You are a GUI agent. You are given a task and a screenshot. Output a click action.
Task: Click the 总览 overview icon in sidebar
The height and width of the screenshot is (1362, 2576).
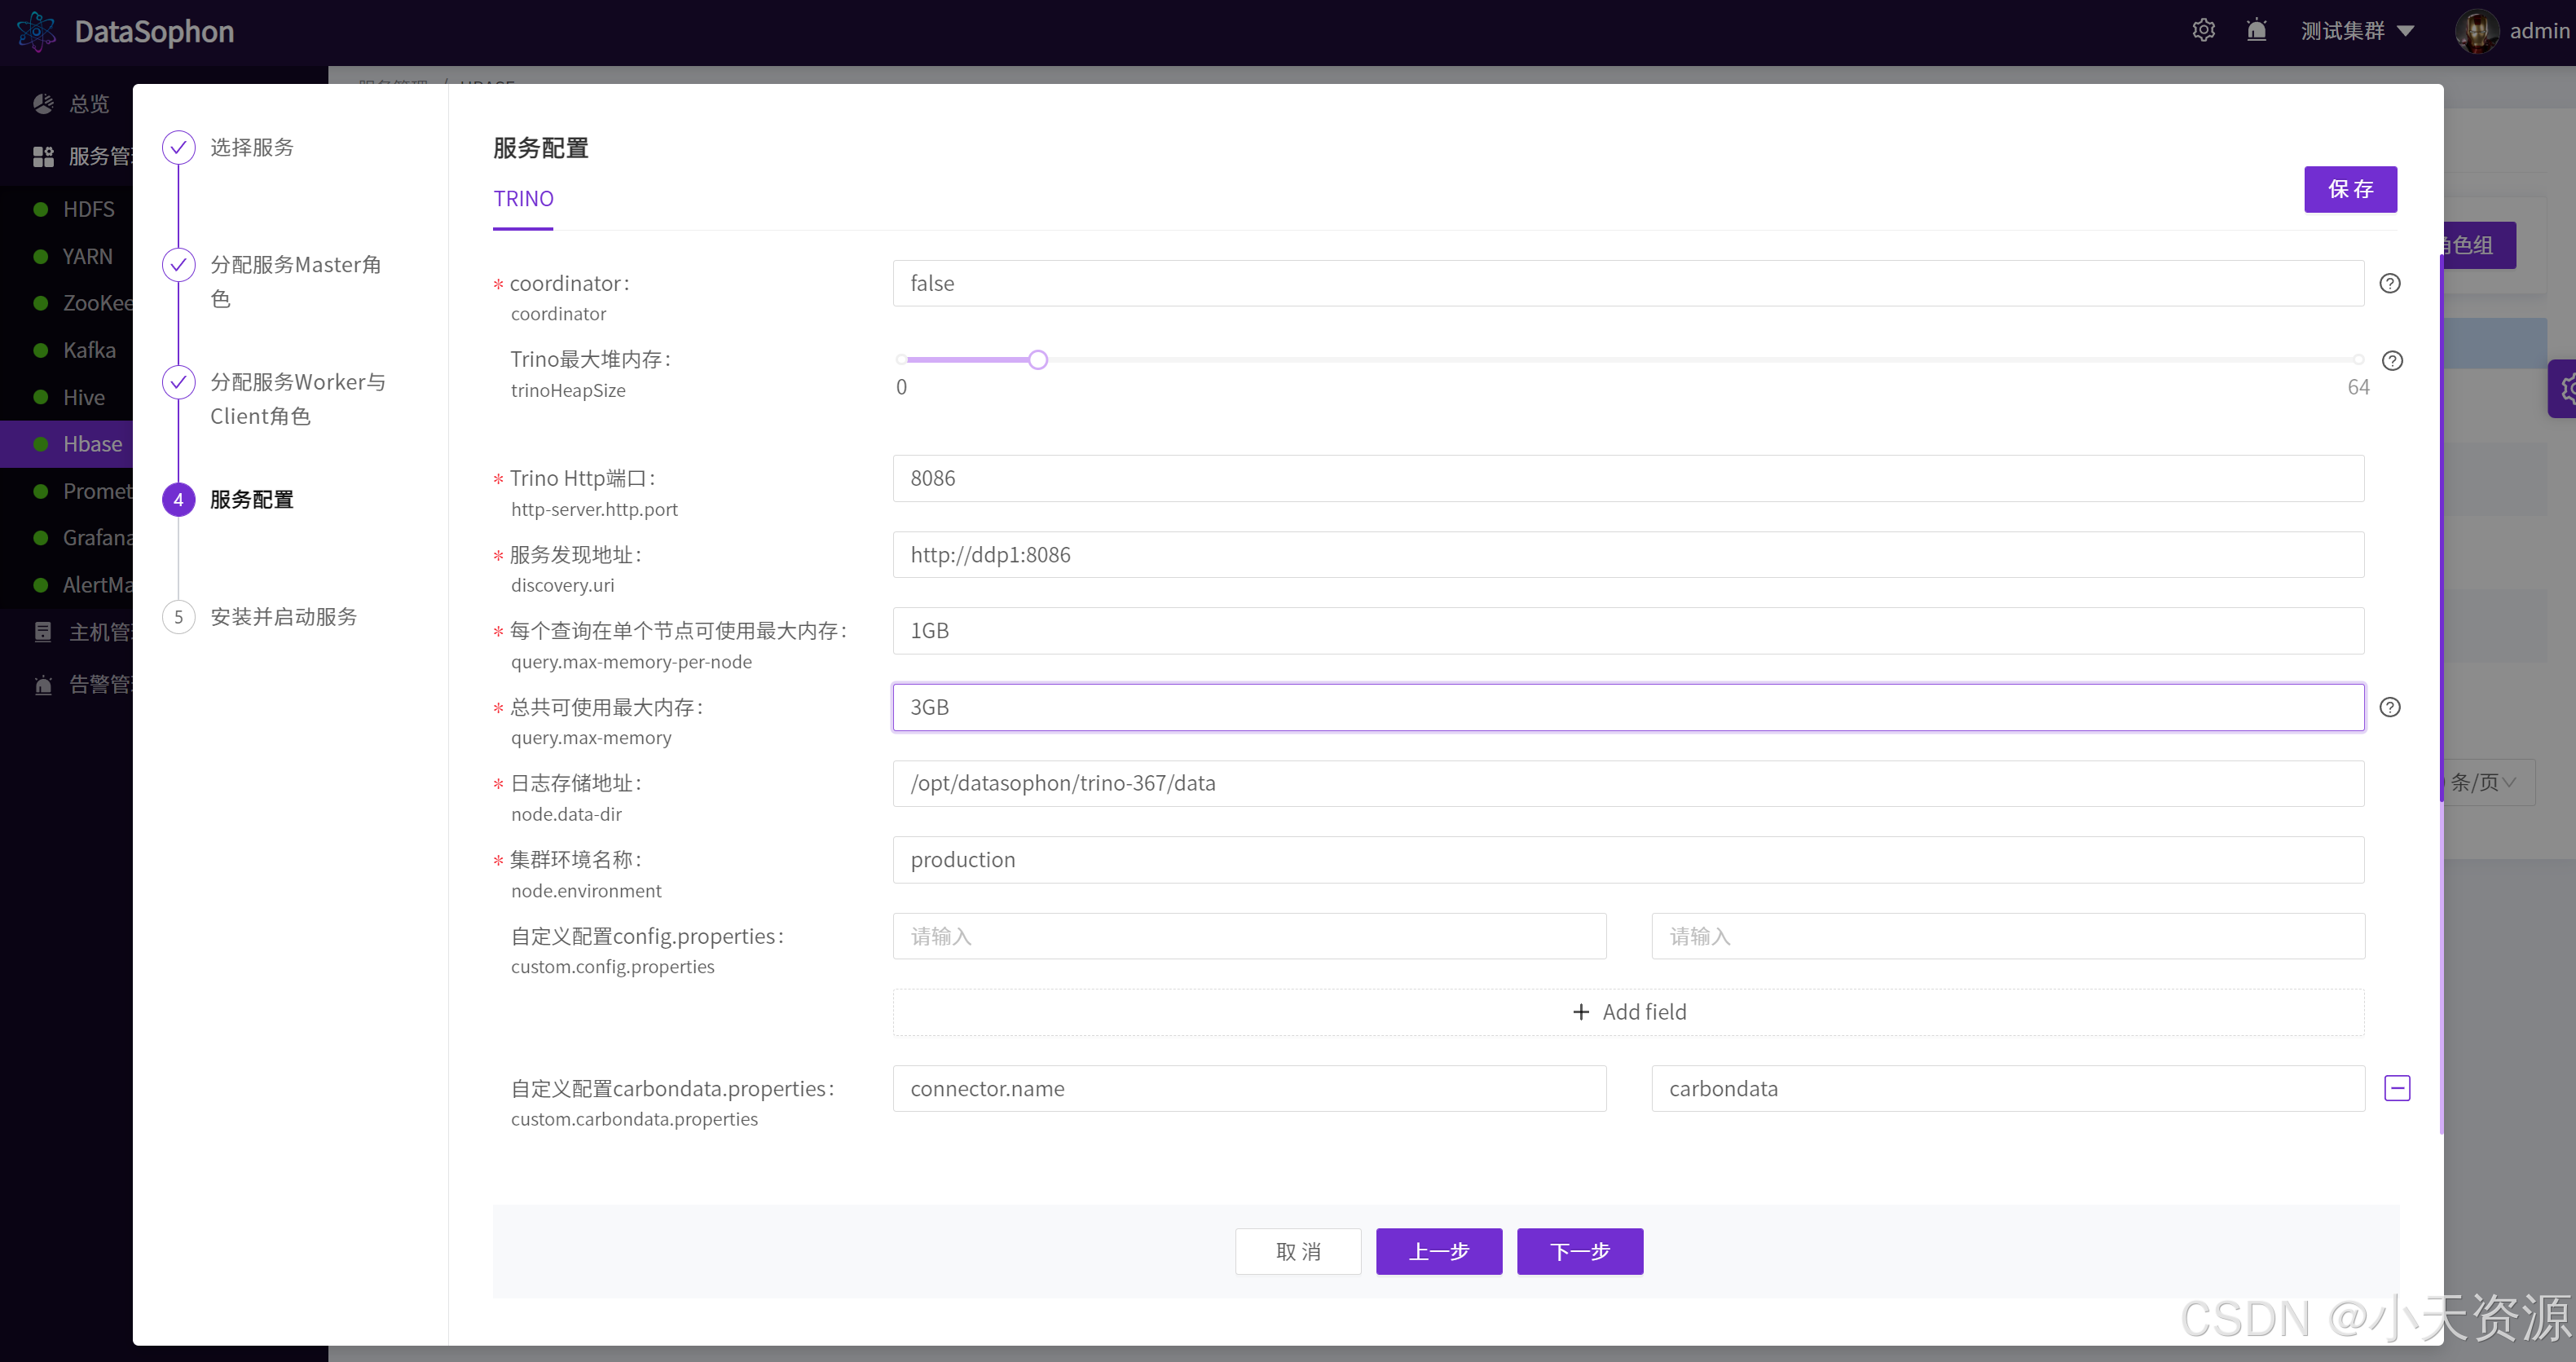[43, 103]
